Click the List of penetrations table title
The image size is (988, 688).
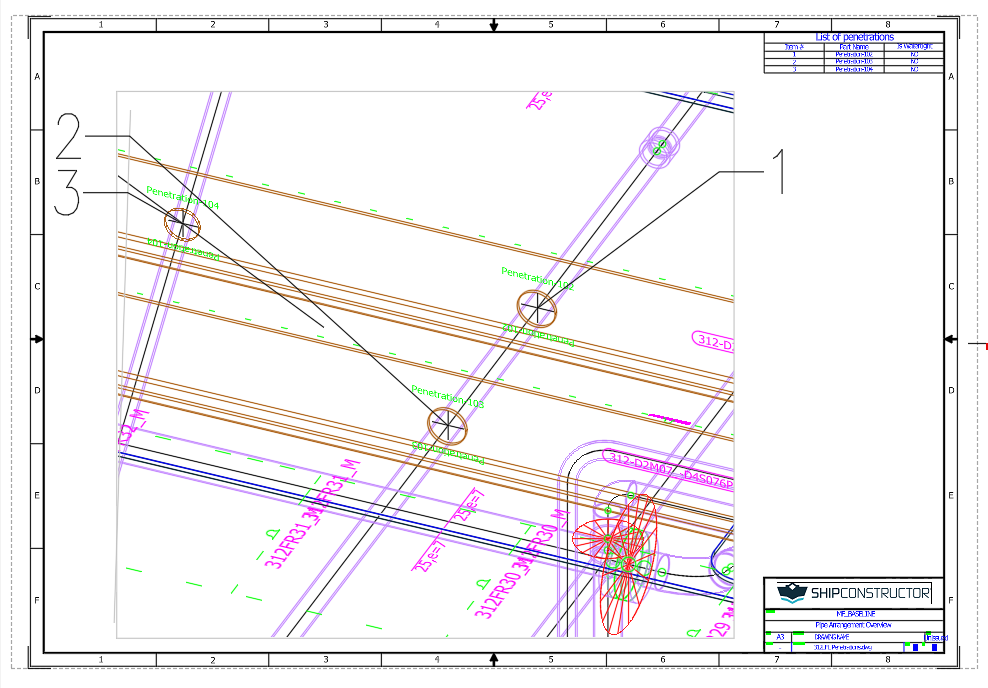[854, 37]
